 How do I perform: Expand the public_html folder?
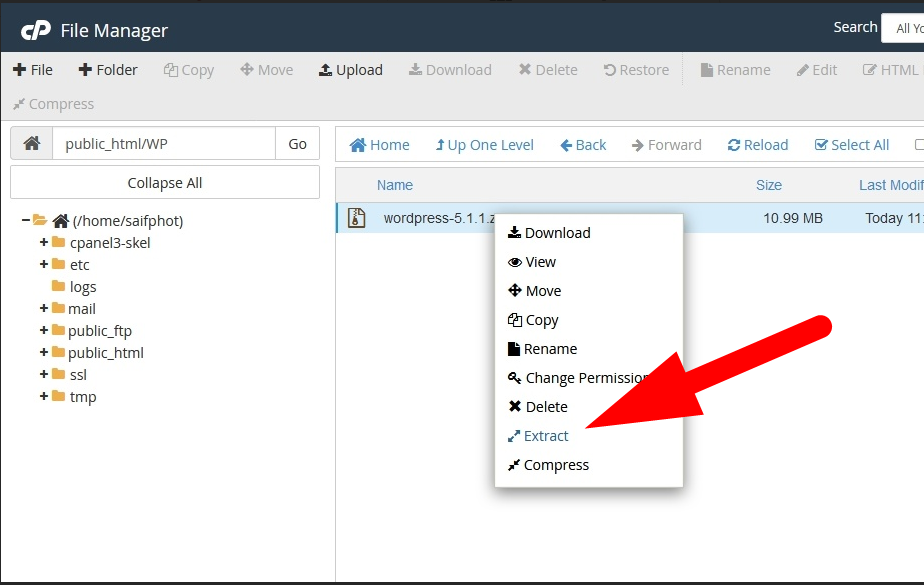(44, 352)
